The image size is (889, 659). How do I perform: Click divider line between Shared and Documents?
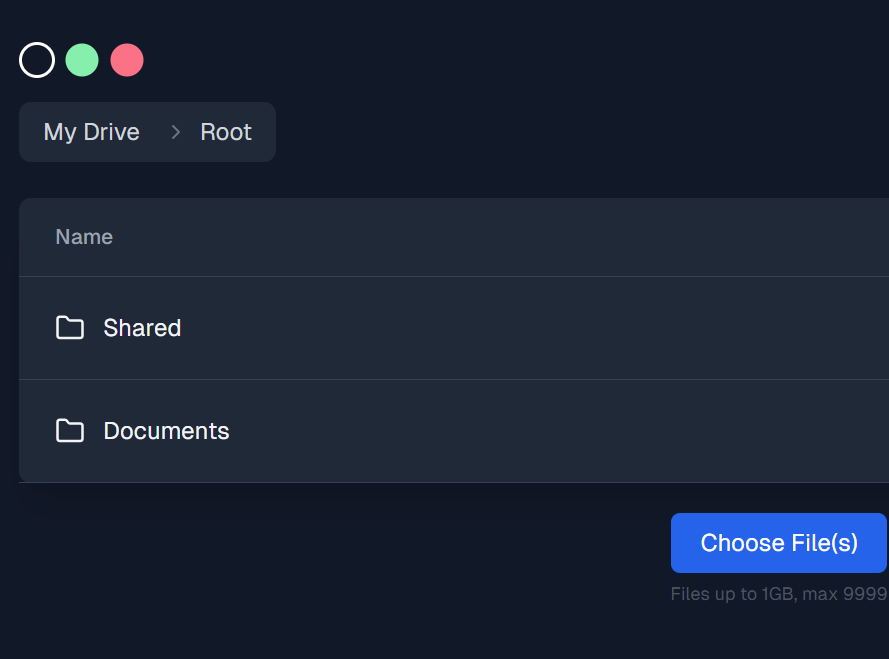[x=450, y=379]
